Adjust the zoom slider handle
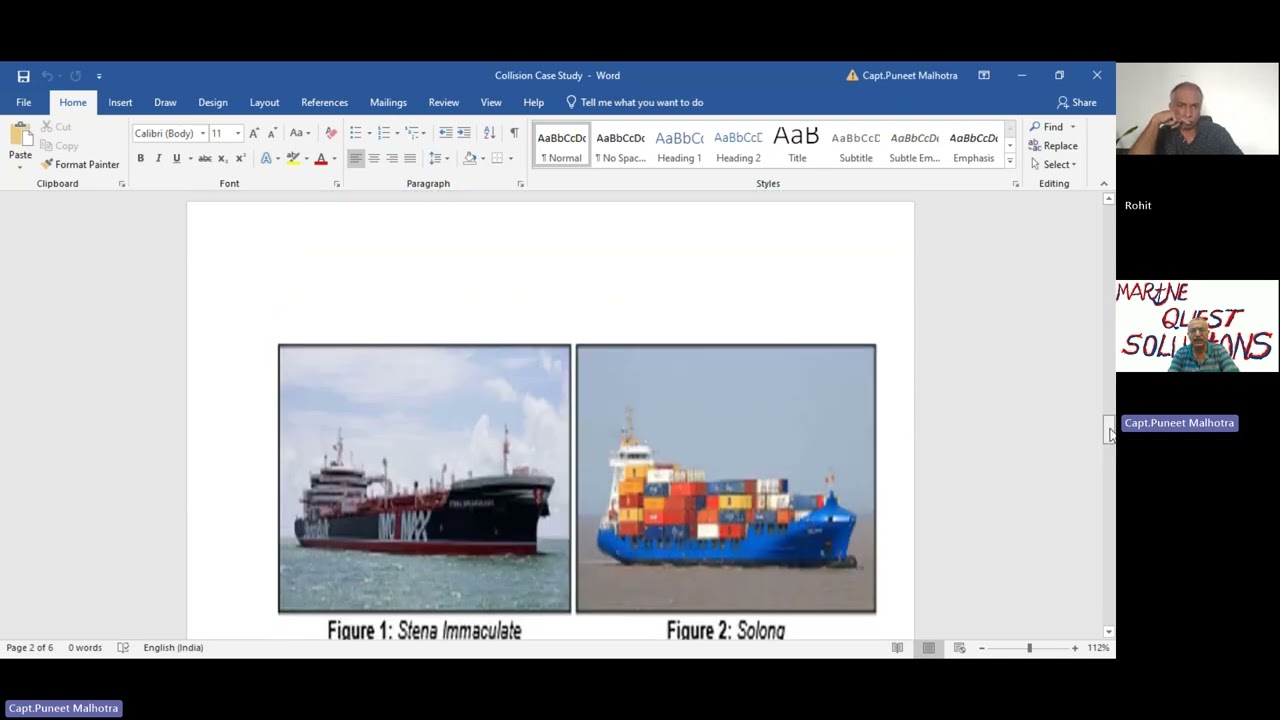1280x720 pixels. click(x=1029, y=648)
